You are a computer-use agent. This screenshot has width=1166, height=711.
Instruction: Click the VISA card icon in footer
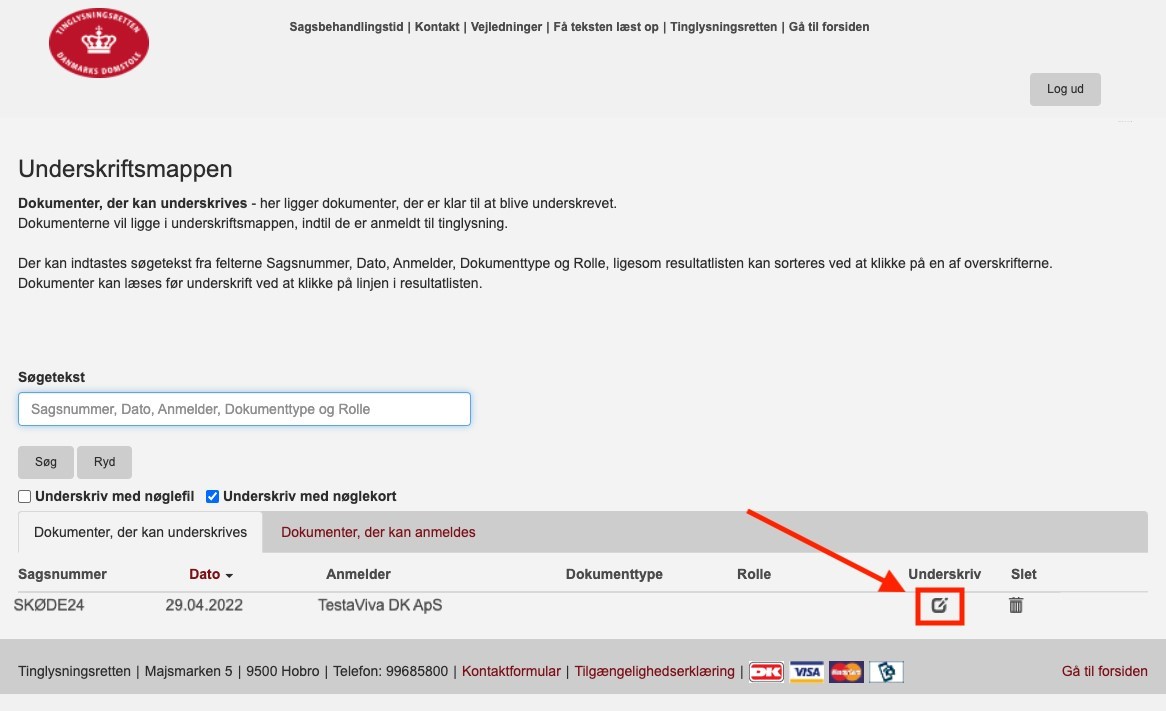(x=806, y=671)
